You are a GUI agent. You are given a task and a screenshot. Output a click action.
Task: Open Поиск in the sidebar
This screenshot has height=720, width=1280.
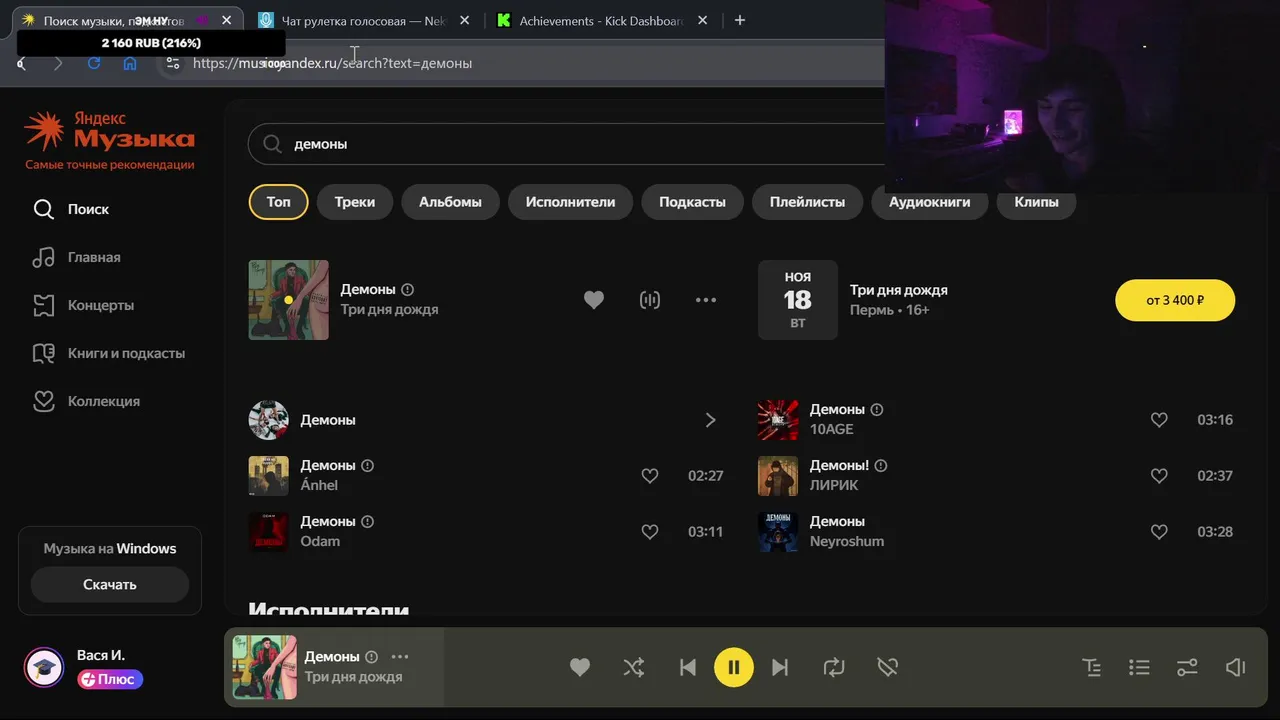pyautogui.click(x=70, y=209)
